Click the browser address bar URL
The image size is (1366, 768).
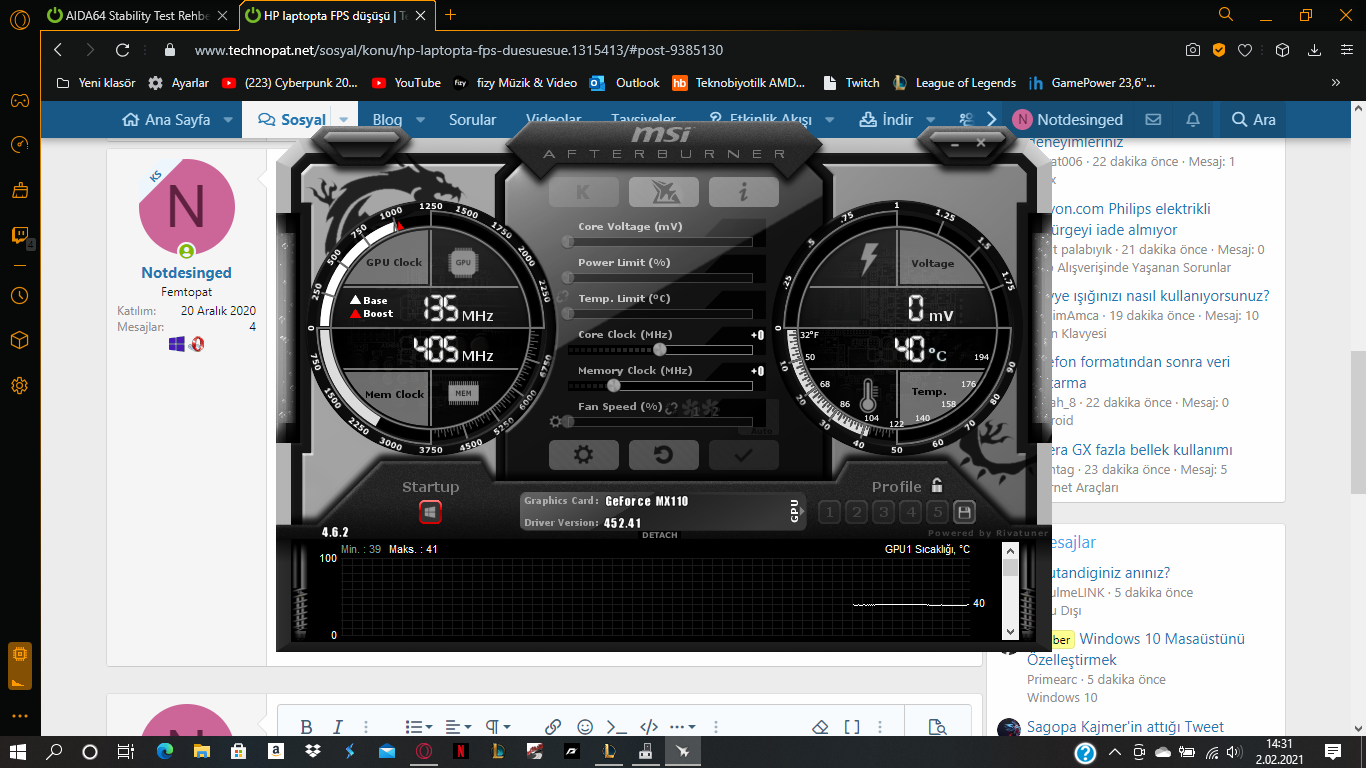pyautogui.click(x=459, y=50)
